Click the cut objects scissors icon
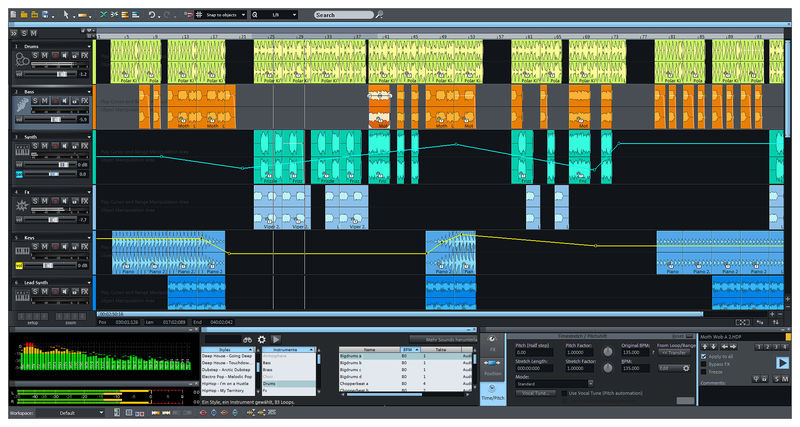Screen dimensions: 800x427 [104, 15]
